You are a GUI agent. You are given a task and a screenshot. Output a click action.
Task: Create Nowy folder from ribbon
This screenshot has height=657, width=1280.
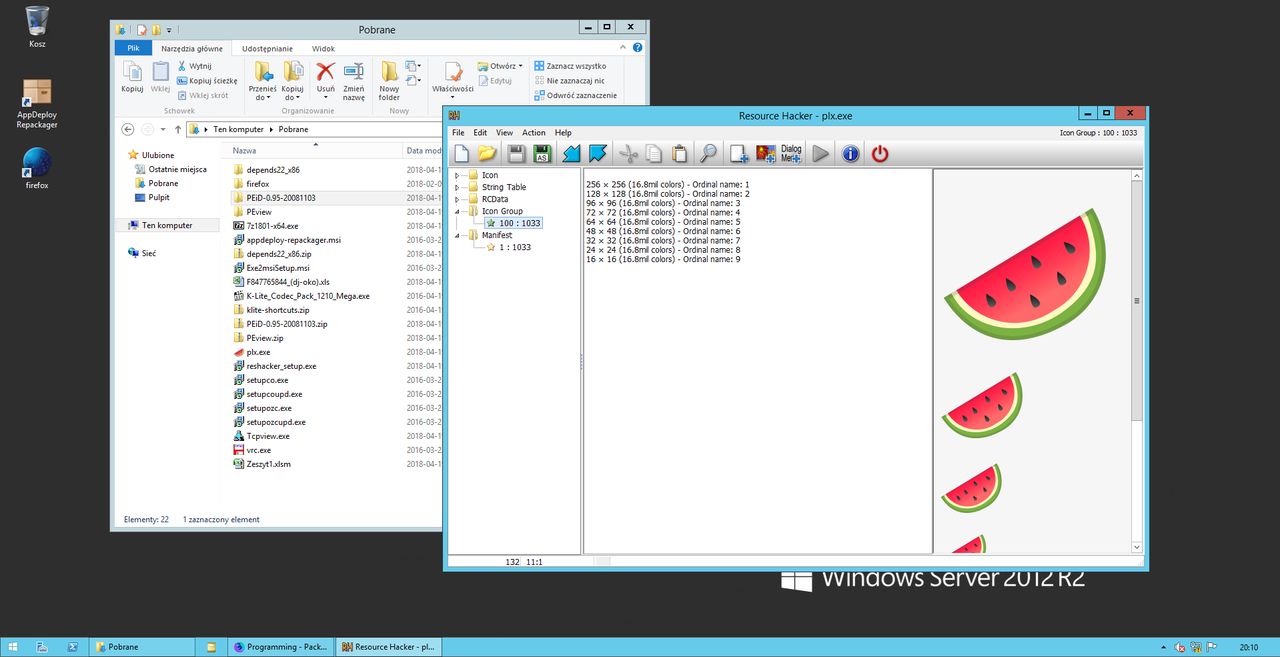(x=389, y=80)
